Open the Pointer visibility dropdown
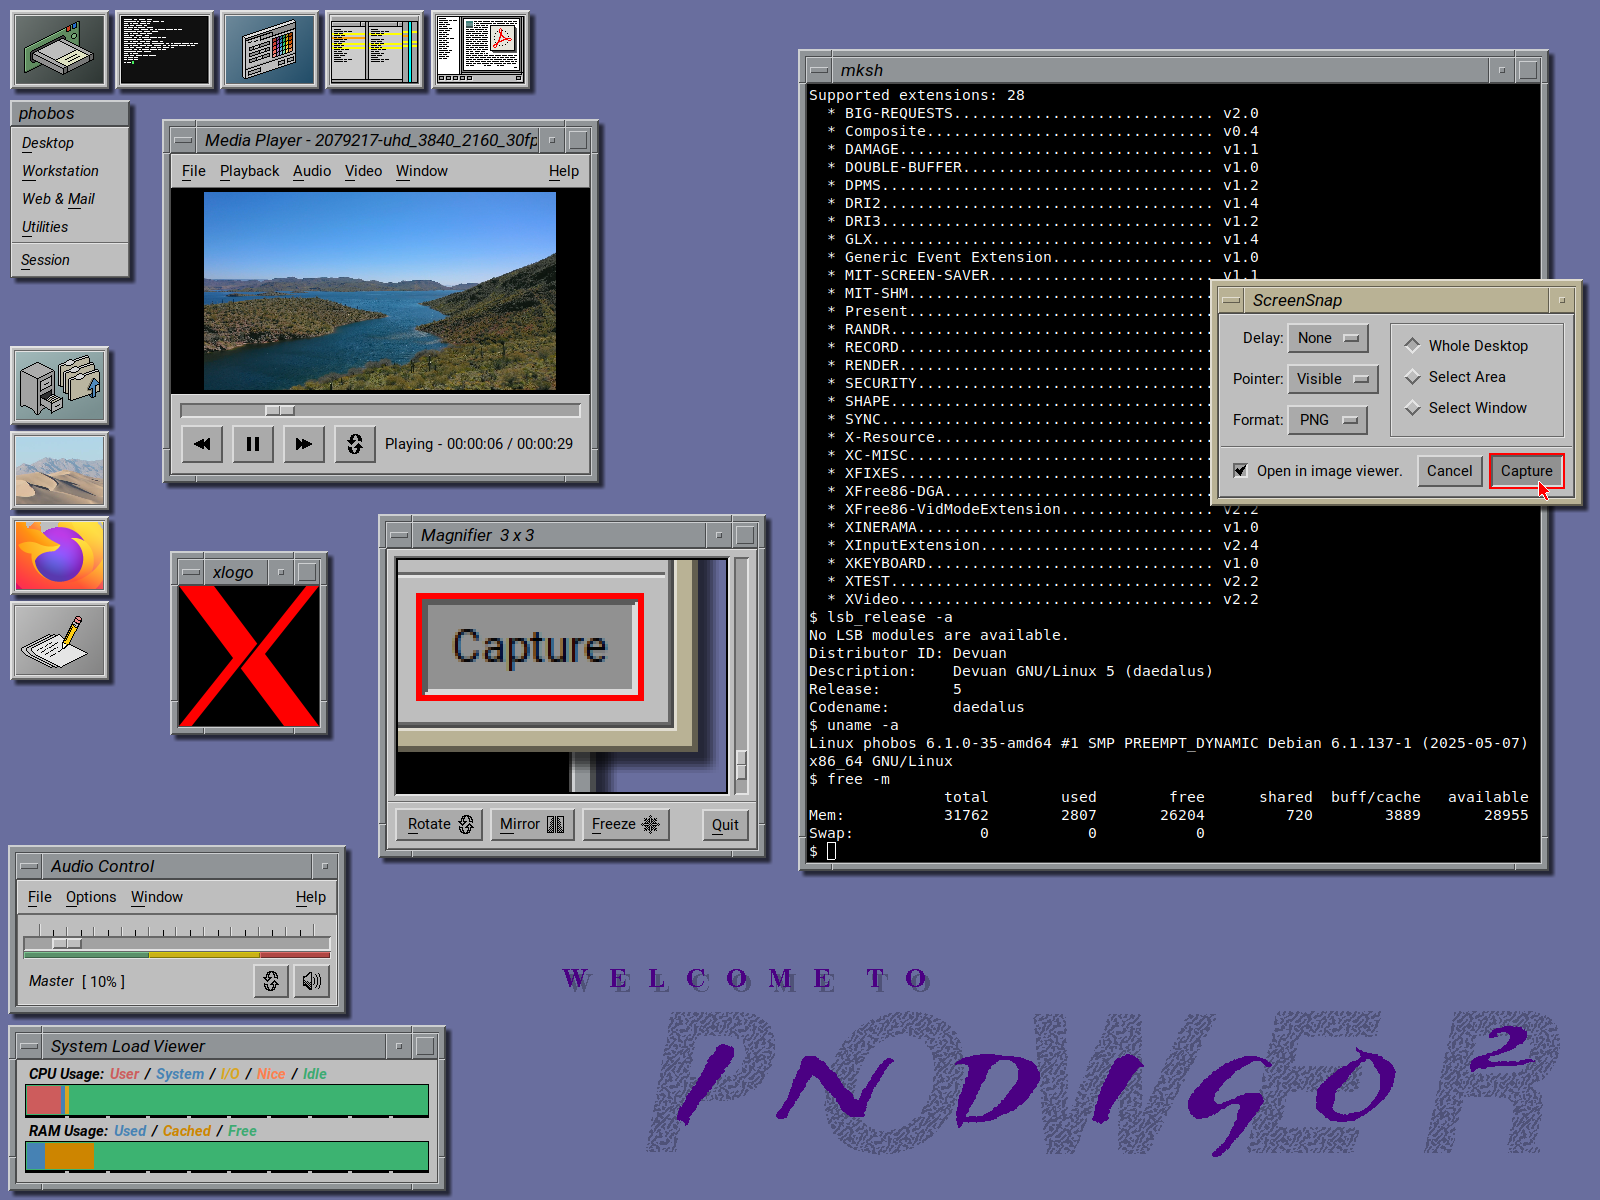Viewport: 1600px width, 1200px height. click(1333, 379)
